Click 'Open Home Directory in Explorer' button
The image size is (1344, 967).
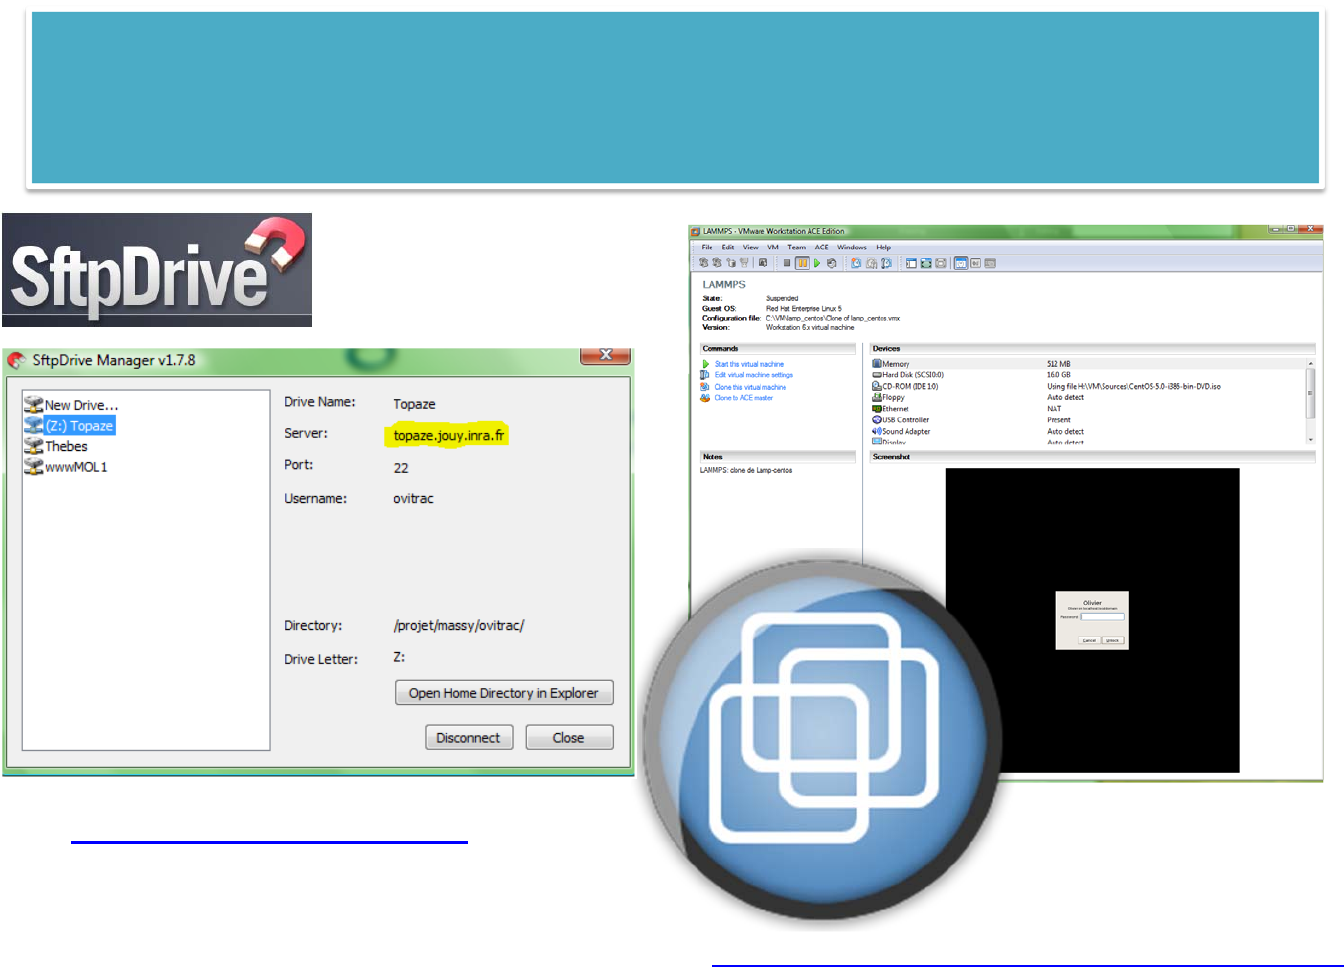coord(504,693)
